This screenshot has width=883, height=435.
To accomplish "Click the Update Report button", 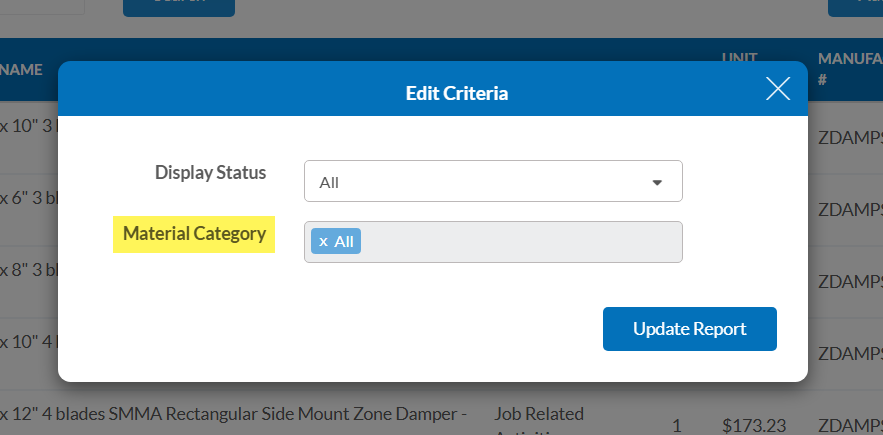I will click(690, 329).
